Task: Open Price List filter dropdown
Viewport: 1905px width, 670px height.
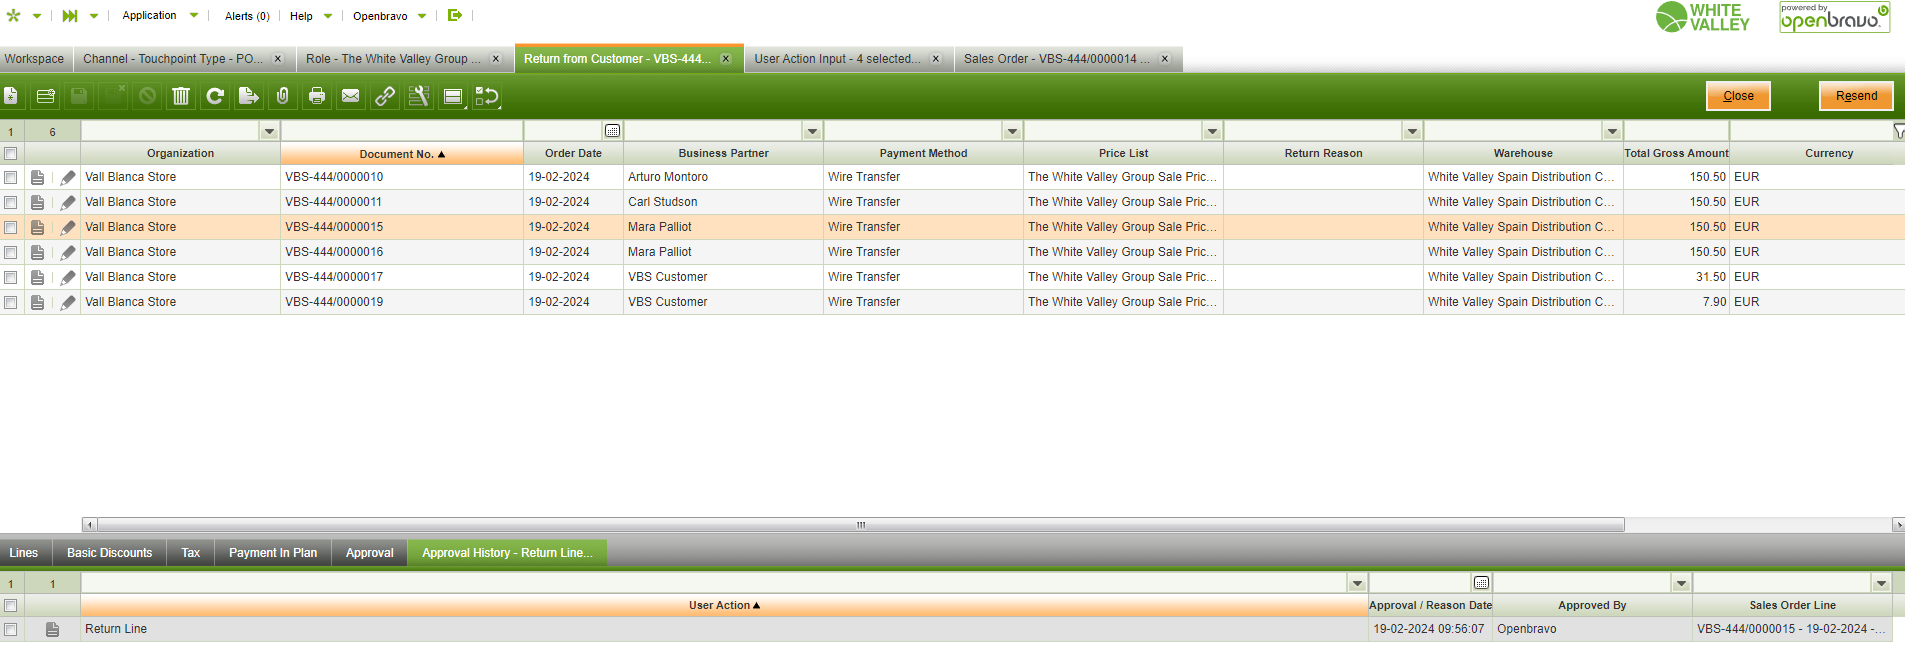Action: pos(1212,132)
